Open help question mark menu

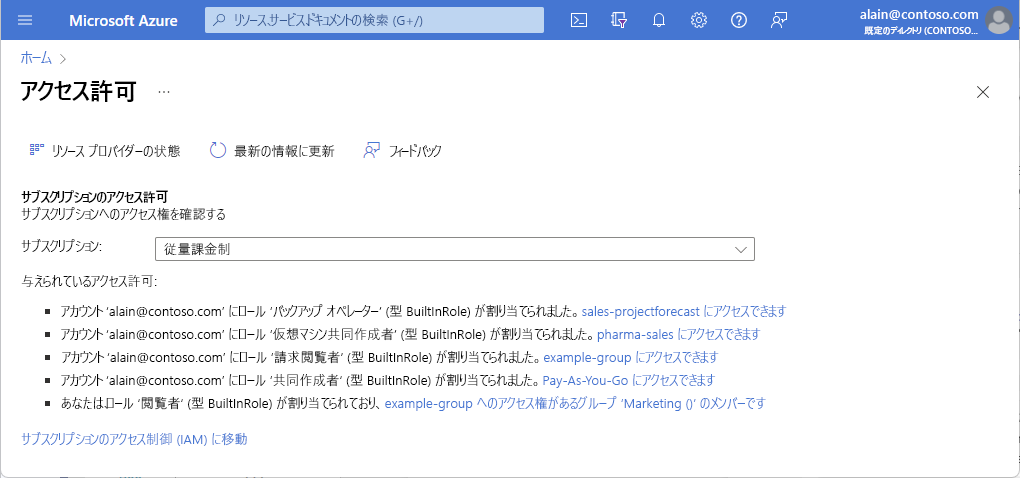coord(738,20)
